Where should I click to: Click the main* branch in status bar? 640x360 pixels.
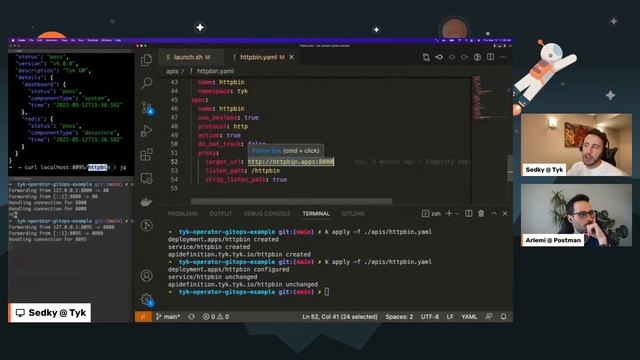coord(168,317)
